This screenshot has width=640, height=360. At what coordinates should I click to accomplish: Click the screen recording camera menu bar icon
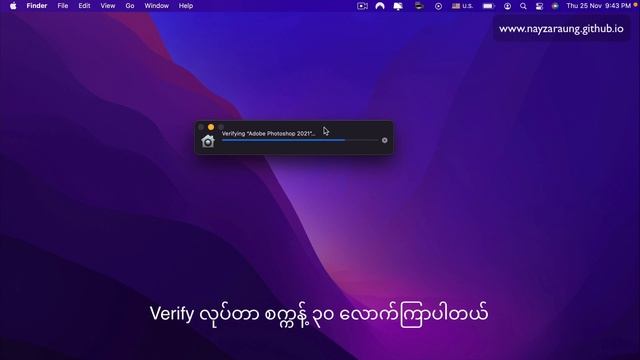(362, 6)
